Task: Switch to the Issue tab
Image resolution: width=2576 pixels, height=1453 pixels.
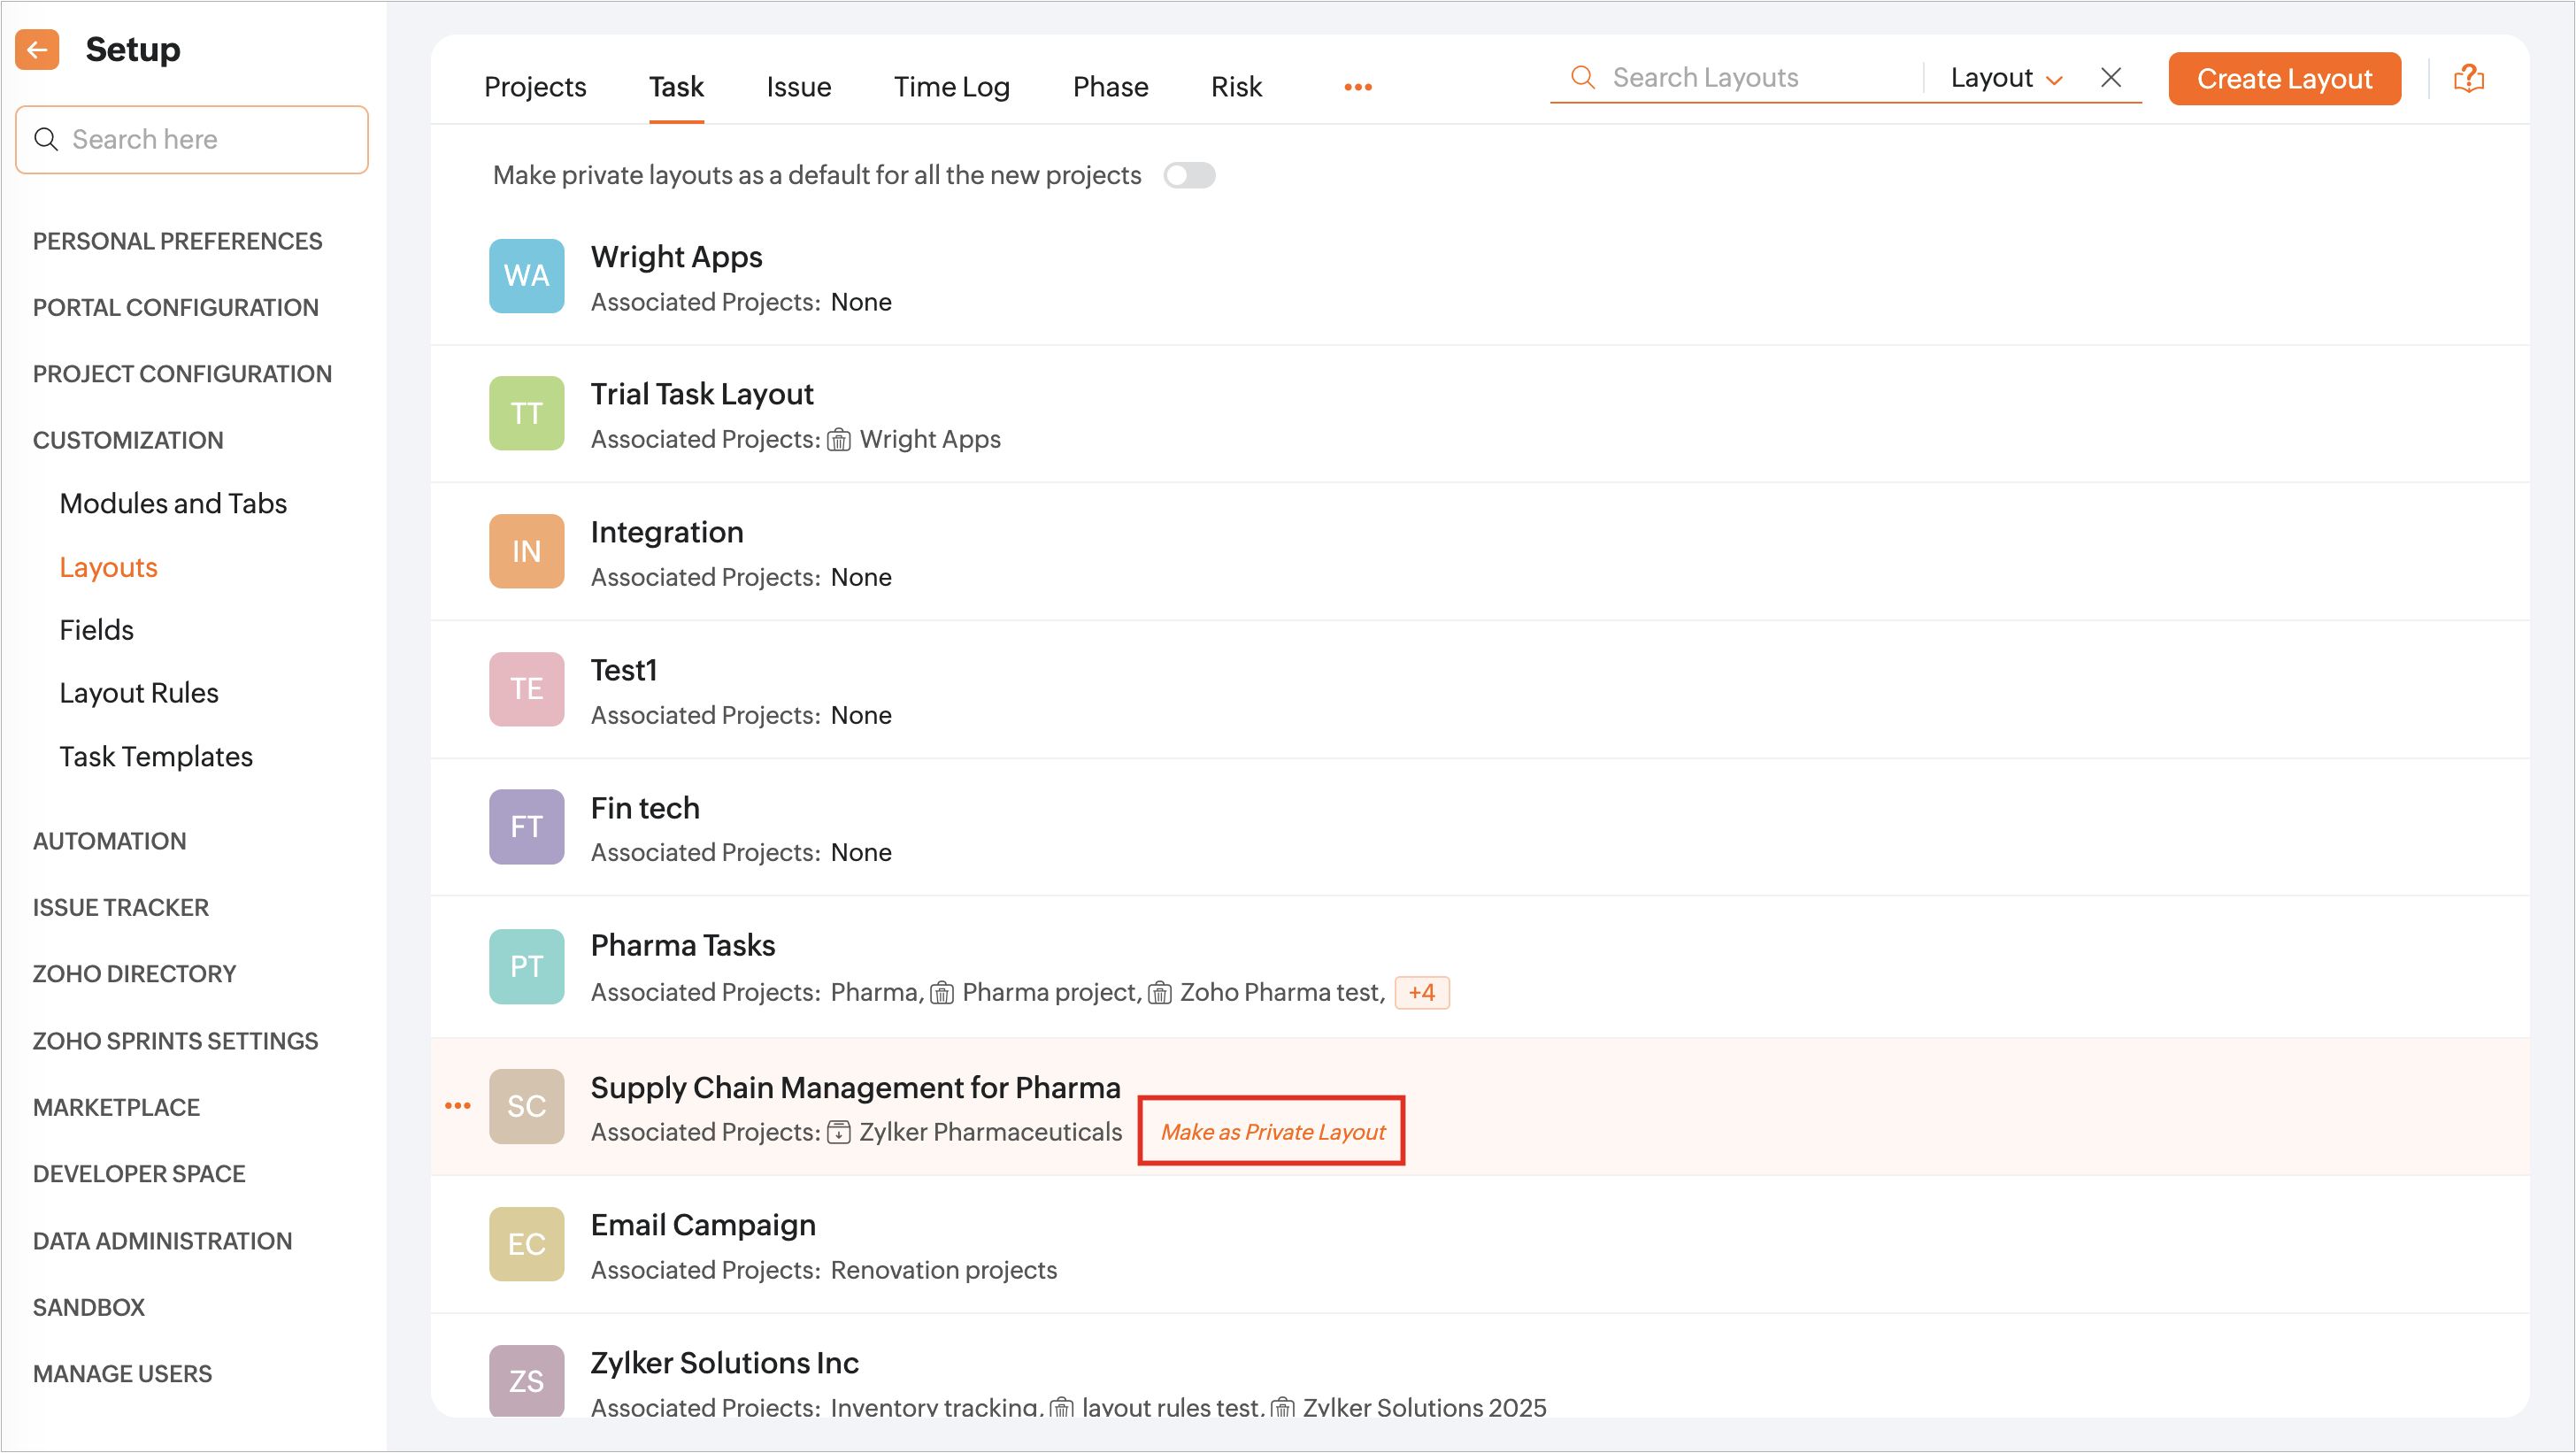Action: pyautogui.click(x=798, y=87)
